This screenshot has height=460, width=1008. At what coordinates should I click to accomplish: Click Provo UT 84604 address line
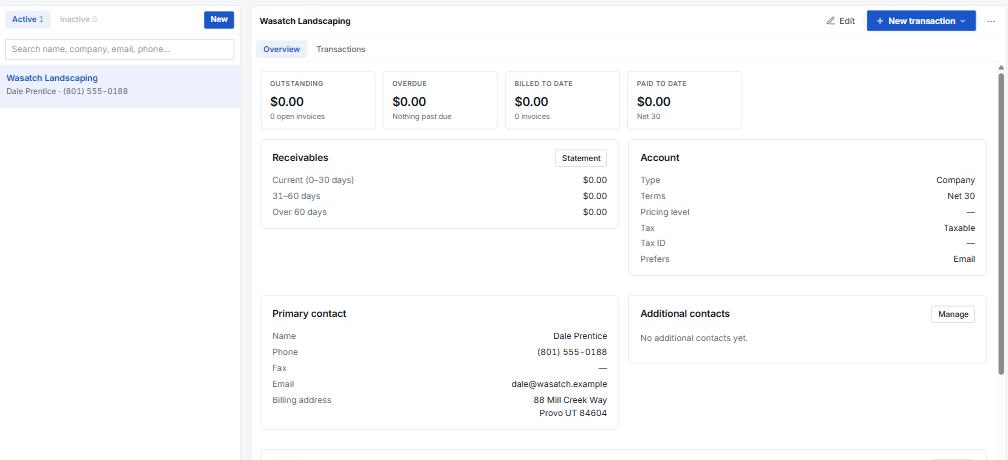pyautogui.click(x=573, y=413)
